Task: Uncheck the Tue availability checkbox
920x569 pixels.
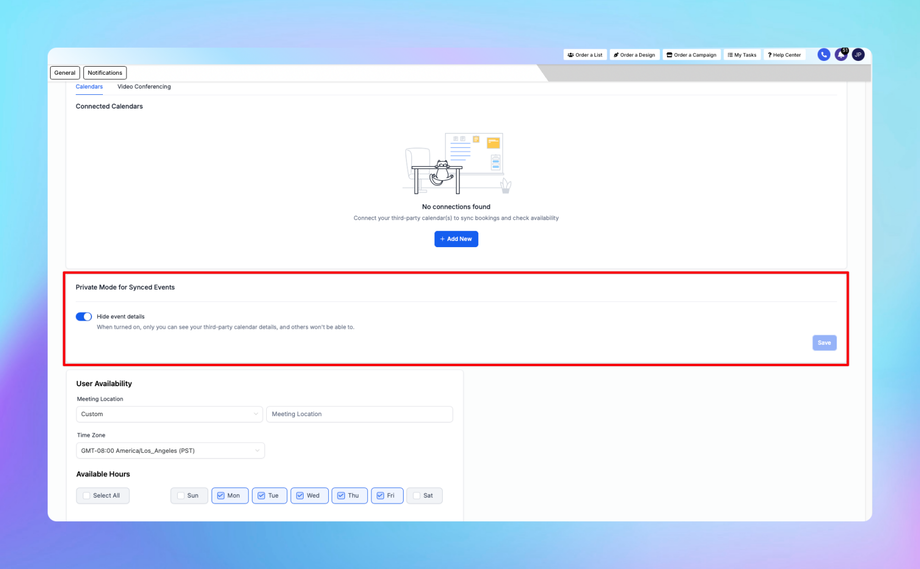Action: pyautogui.click(x=261, y=496)
